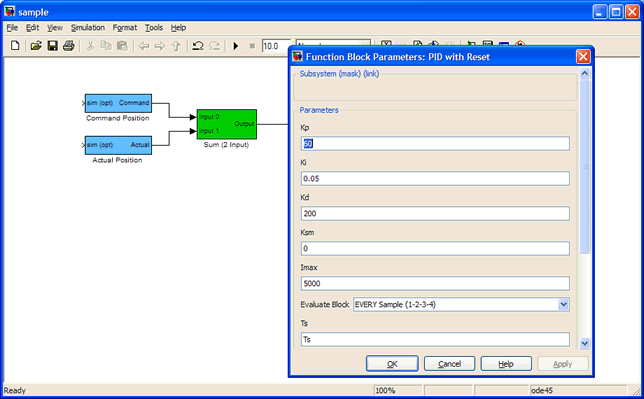Stop simulation with the square button
Viewport: 644px width, 399px height.
point(252,46)
